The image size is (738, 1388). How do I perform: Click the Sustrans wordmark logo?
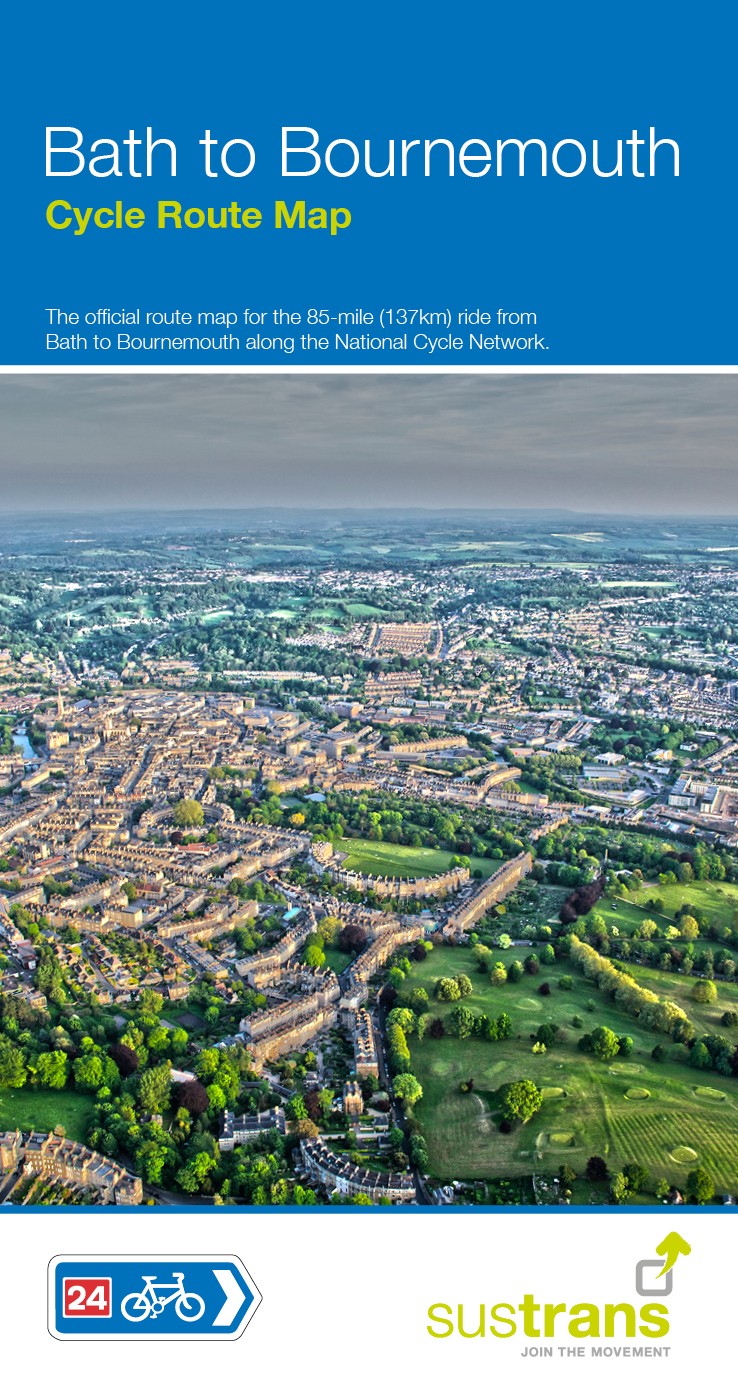tap(547, 1317)
